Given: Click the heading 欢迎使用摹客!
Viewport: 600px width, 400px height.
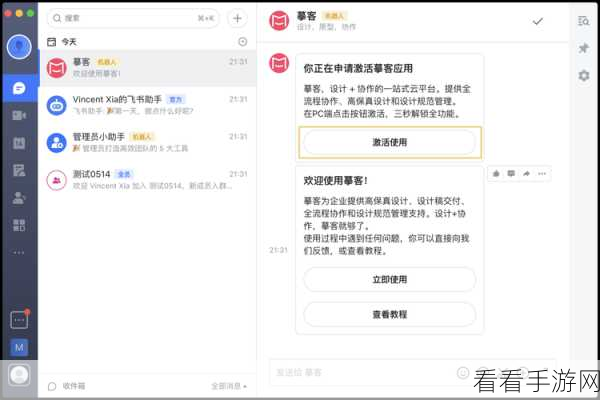Looking at the screenshot, I should point(336,180).
